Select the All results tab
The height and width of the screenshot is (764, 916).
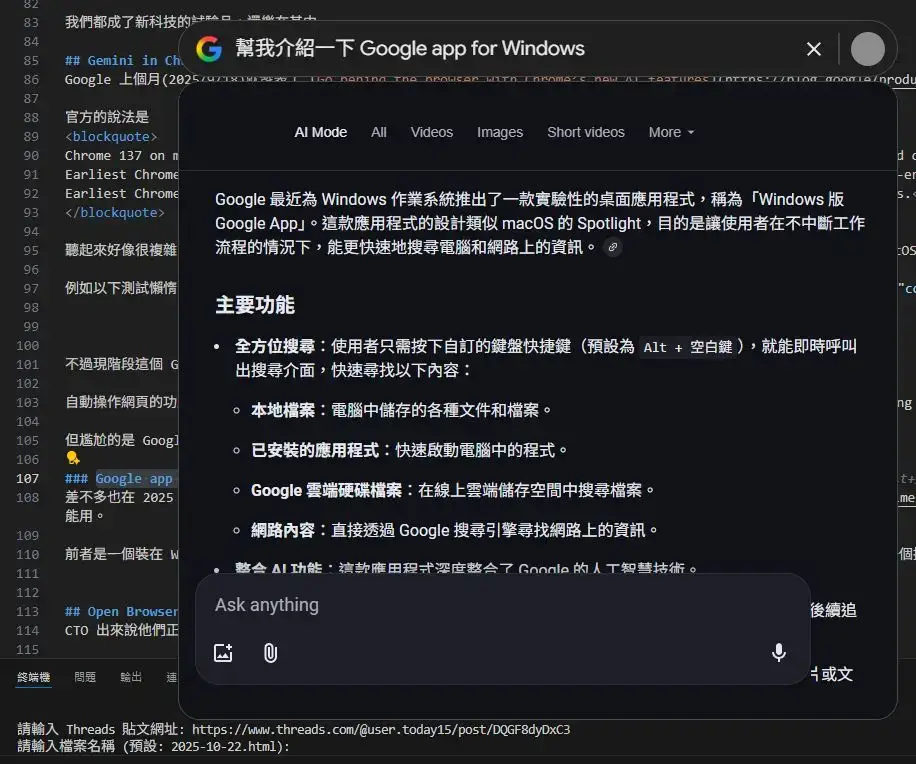pyautogui.click(x=379, y=132)
